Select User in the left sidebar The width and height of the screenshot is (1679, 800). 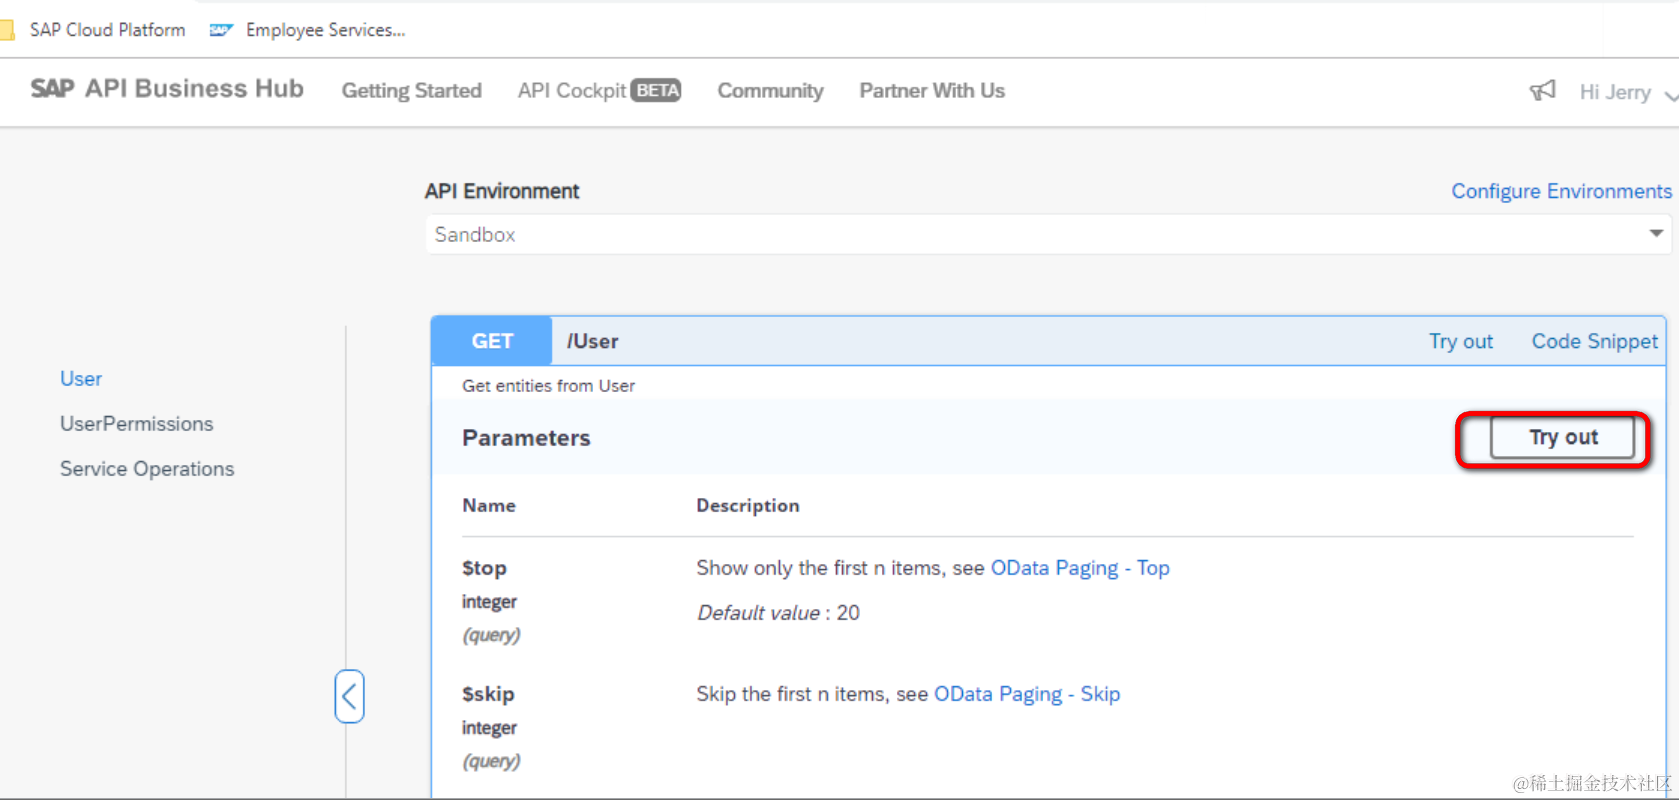[x=81, y=379]
